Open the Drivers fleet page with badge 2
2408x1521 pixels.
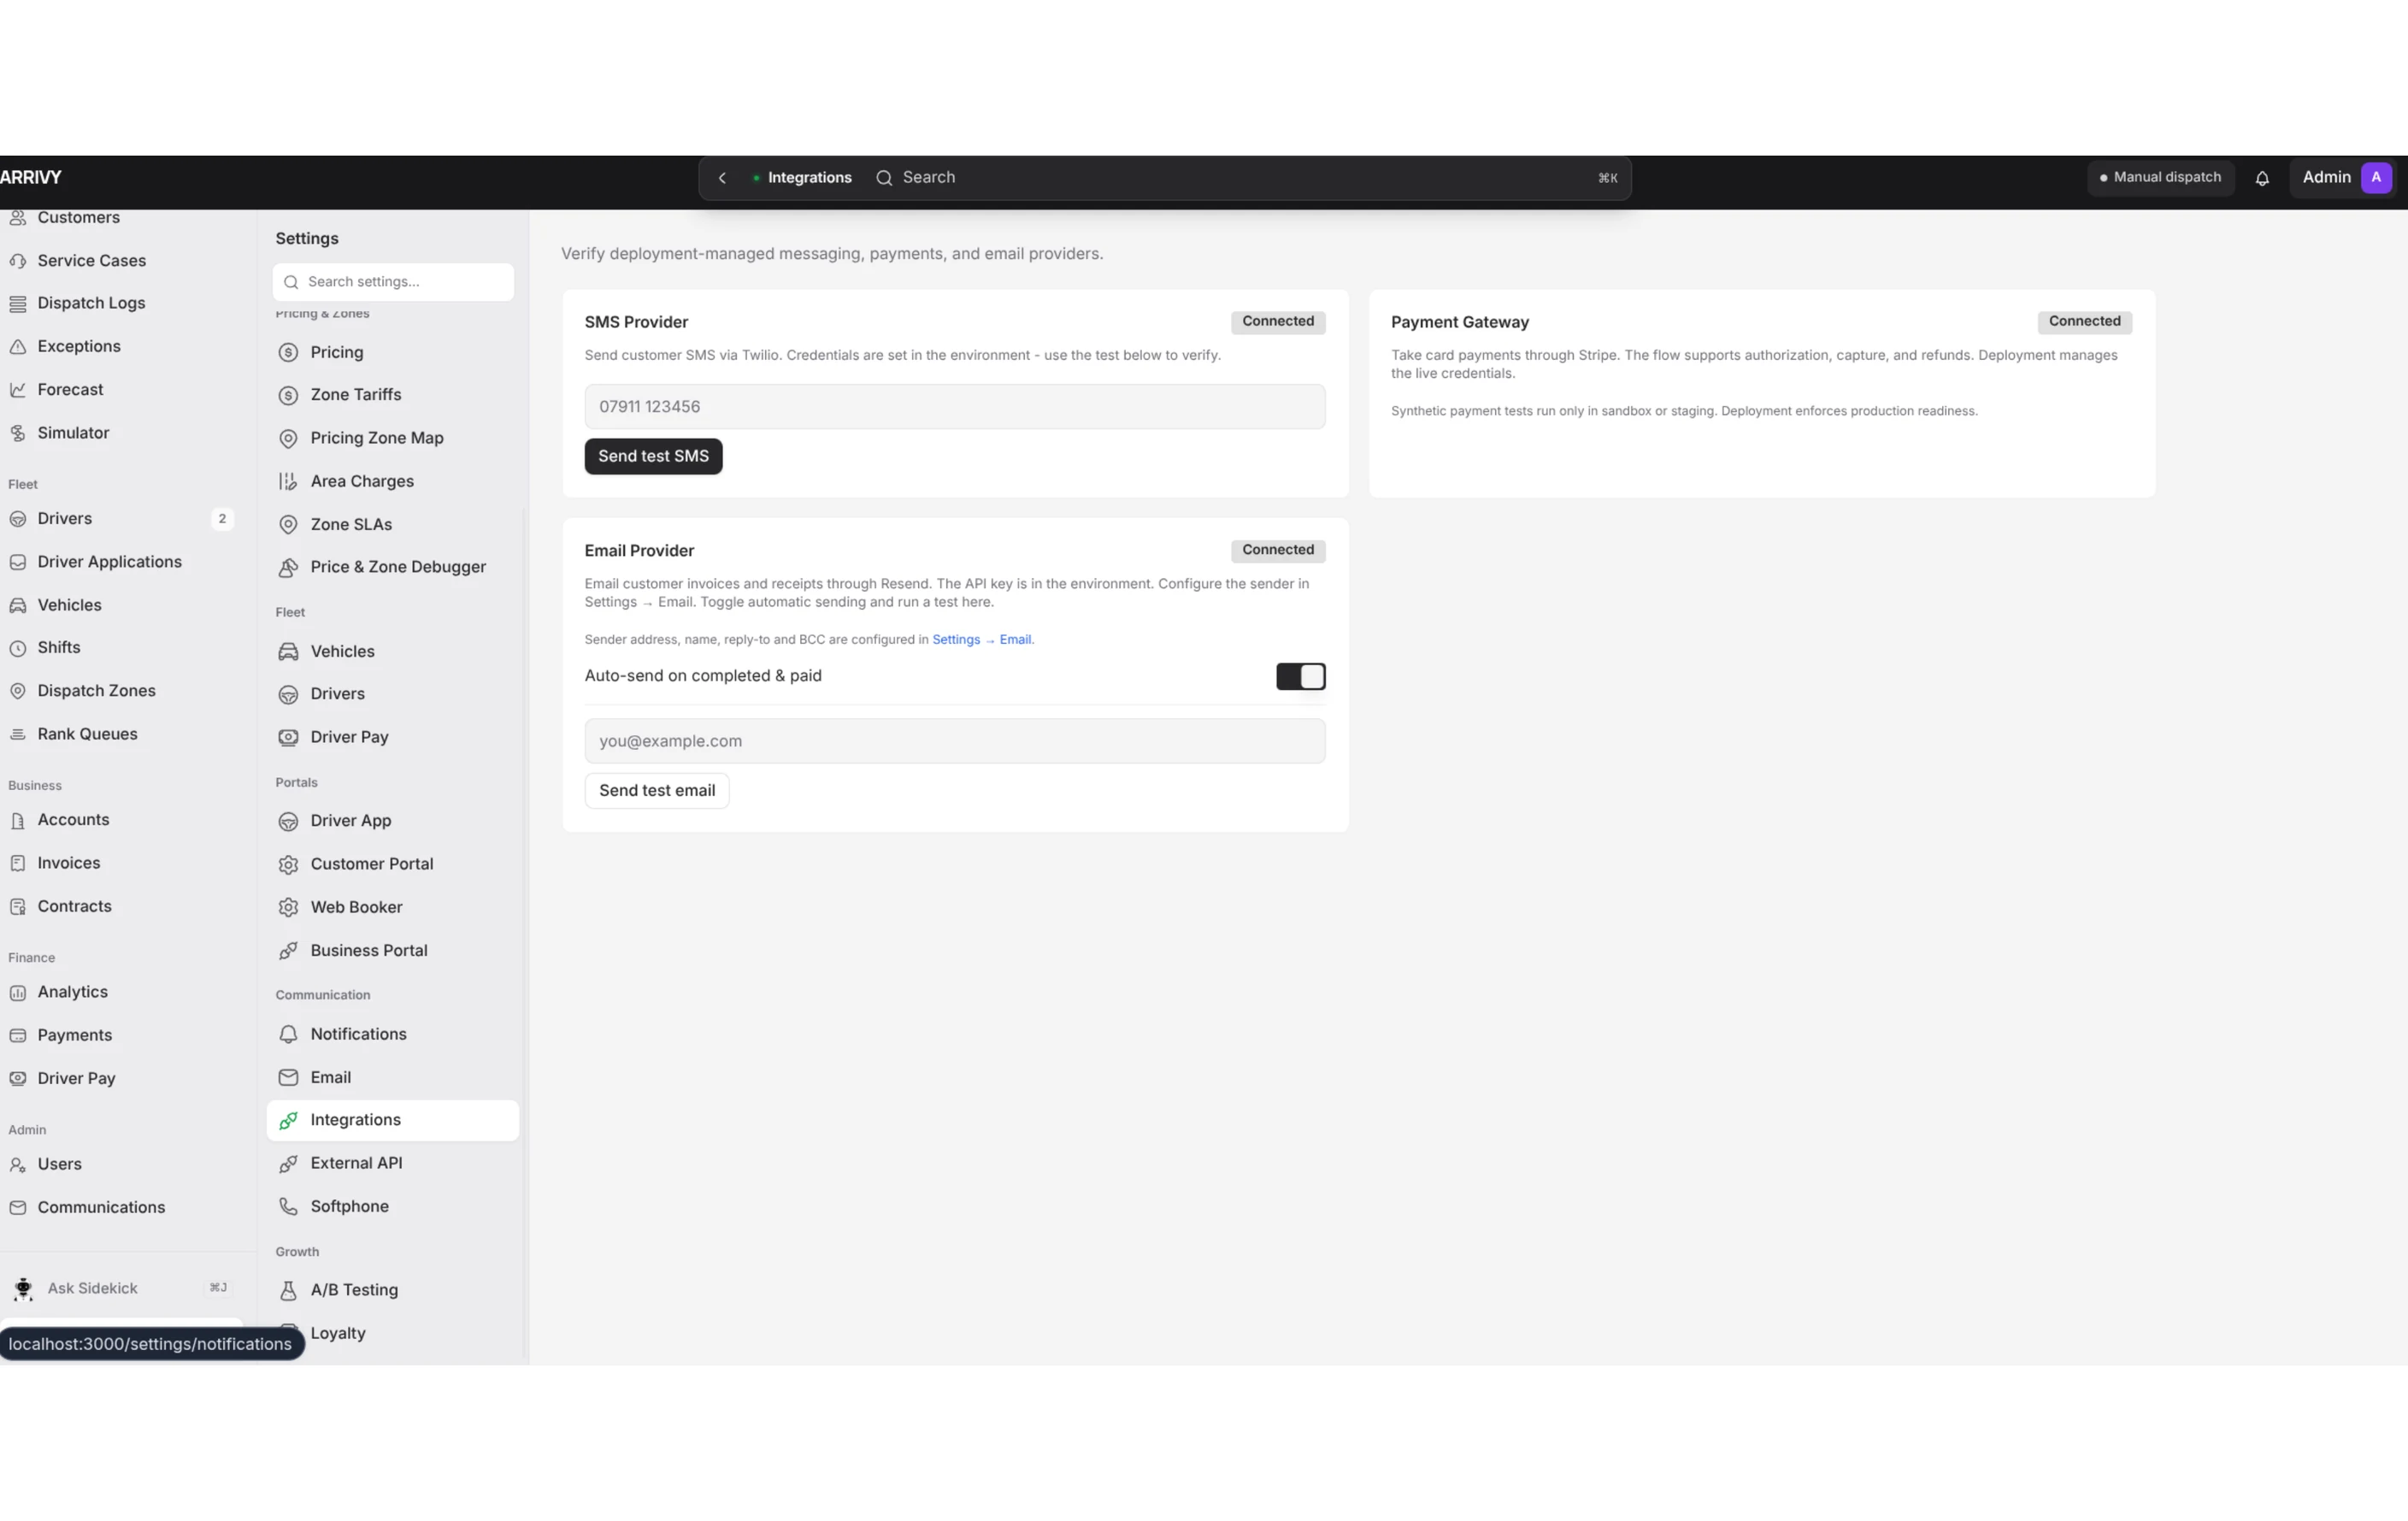[x=122, y=519]
